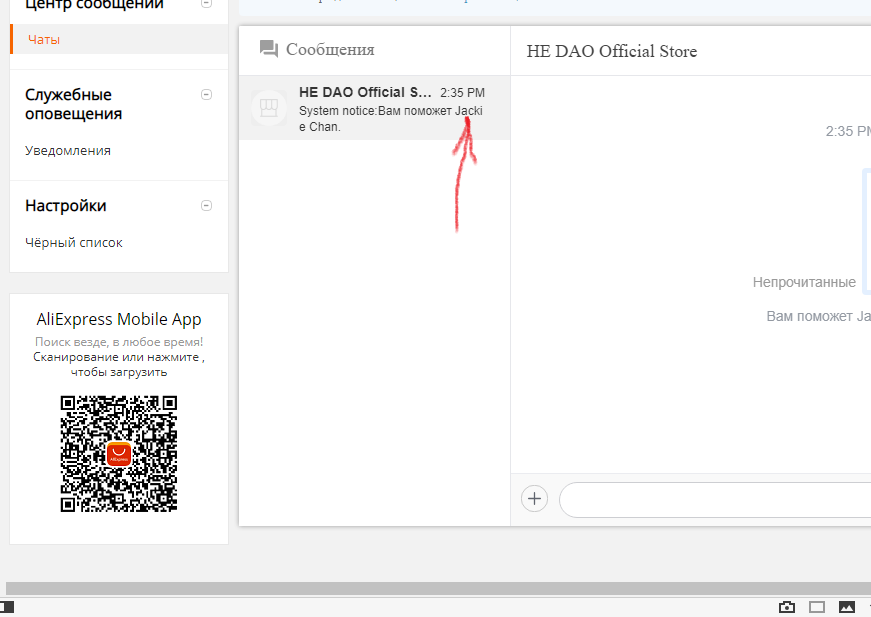Click the Служебные оповещения heading
This screenshot has width=871, height=617.
tap(73, 104)
